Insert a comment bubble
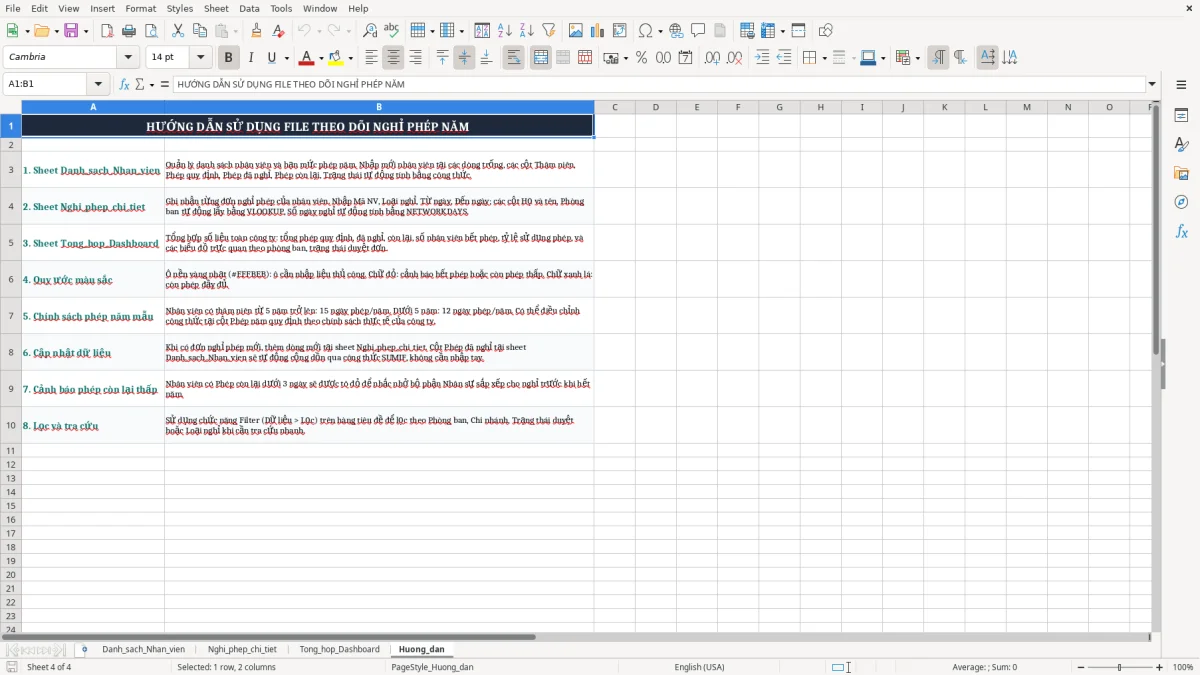Image resolution: width=1200 pixels, height=675 pixels. pos(698,31)
